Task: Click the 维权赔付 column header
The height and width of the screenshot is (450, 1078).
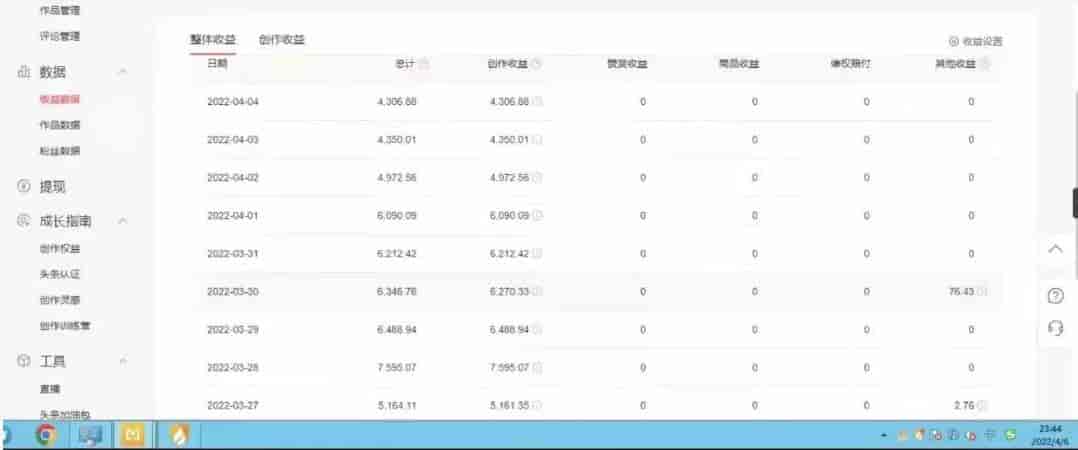Action: click(851, 64)
